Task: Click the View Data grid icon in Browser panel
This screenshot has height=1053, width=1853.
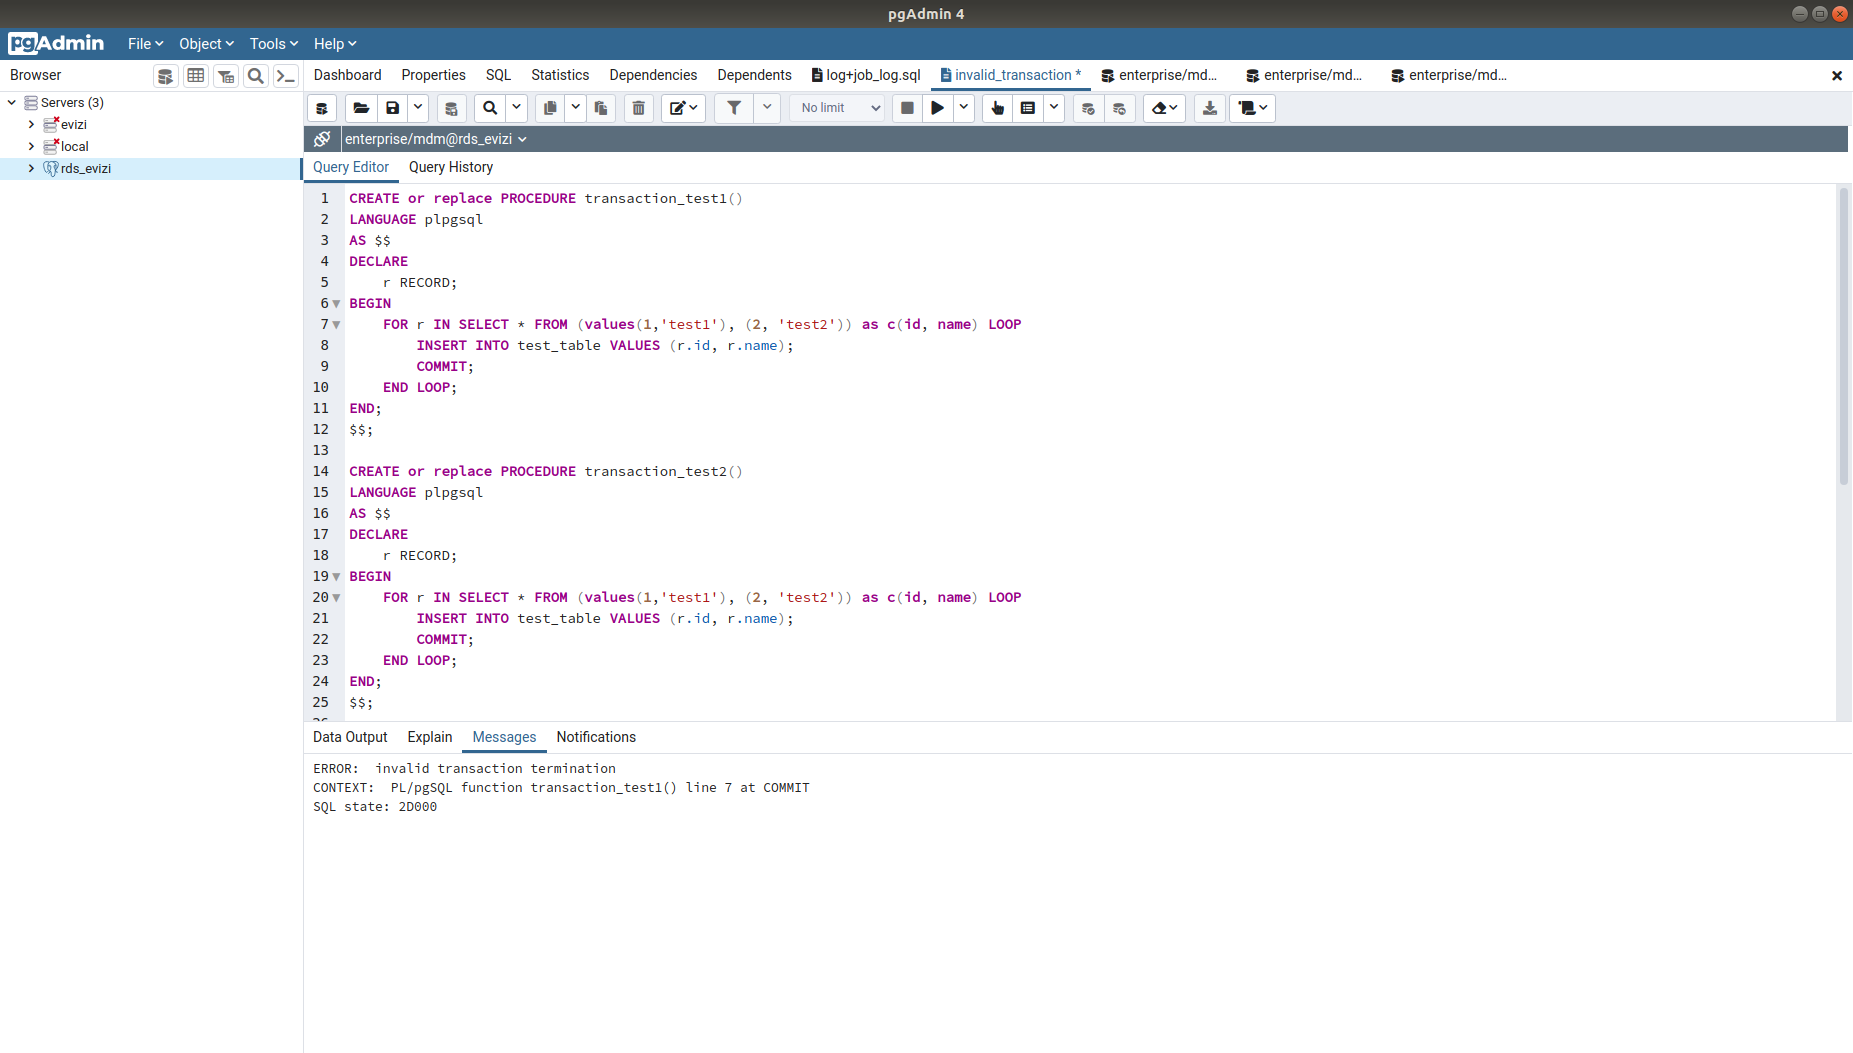Action: [x=196, y=76]
